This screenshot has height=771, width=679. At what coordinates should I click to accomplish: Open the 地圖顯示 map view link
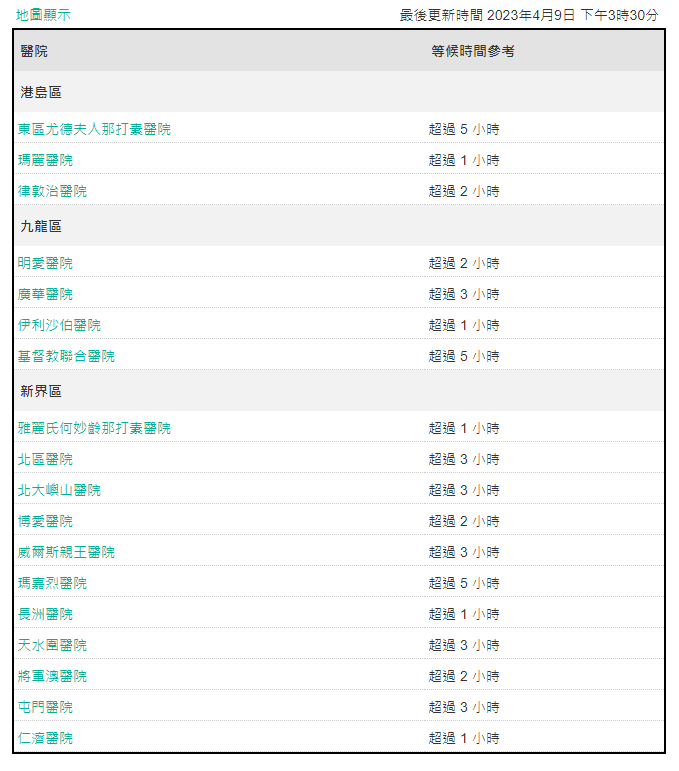pyautogui.click(x=44, y=15)
